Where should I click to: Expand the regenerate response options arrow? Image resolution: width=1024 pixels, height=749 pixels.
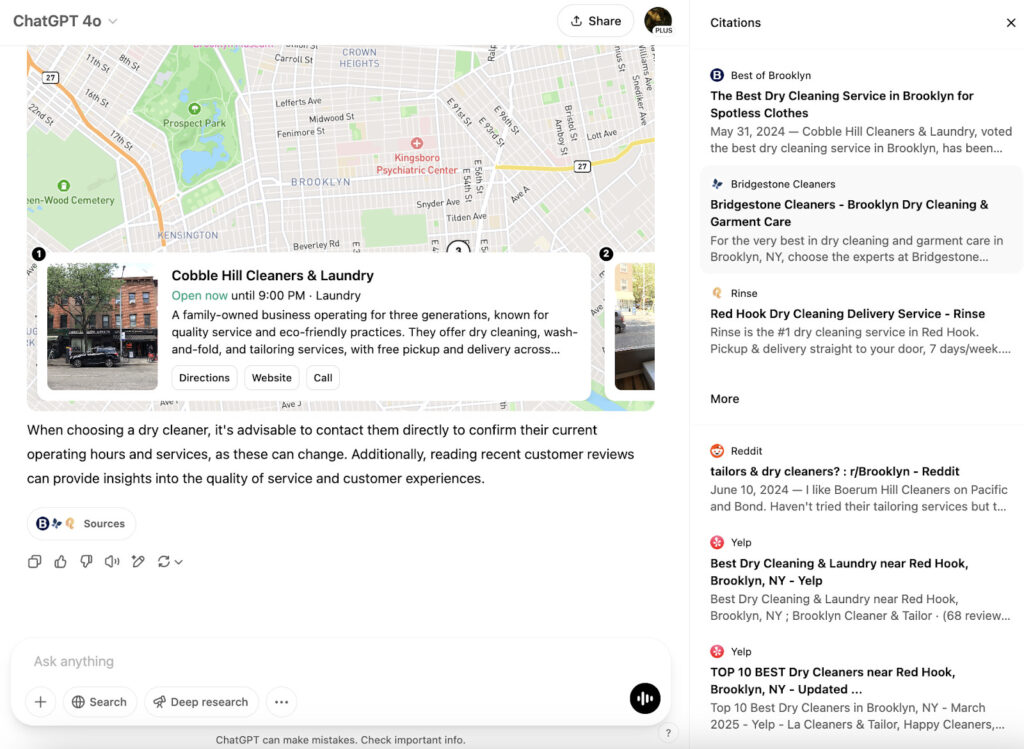pos(179,563)
